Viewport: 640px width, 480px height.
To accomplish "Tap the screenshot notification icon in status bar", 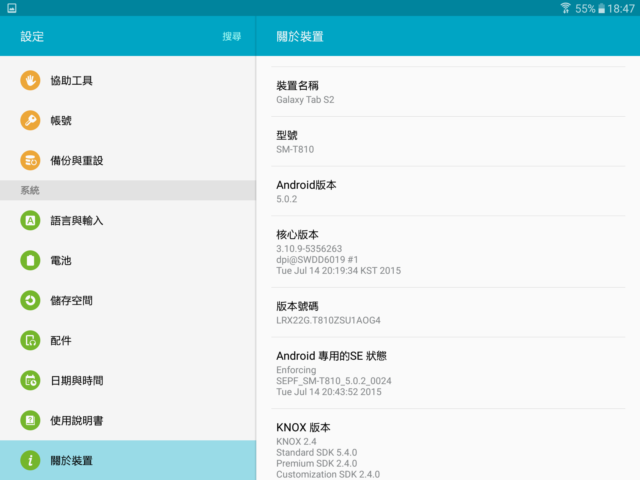I will (x=12, y=8).
